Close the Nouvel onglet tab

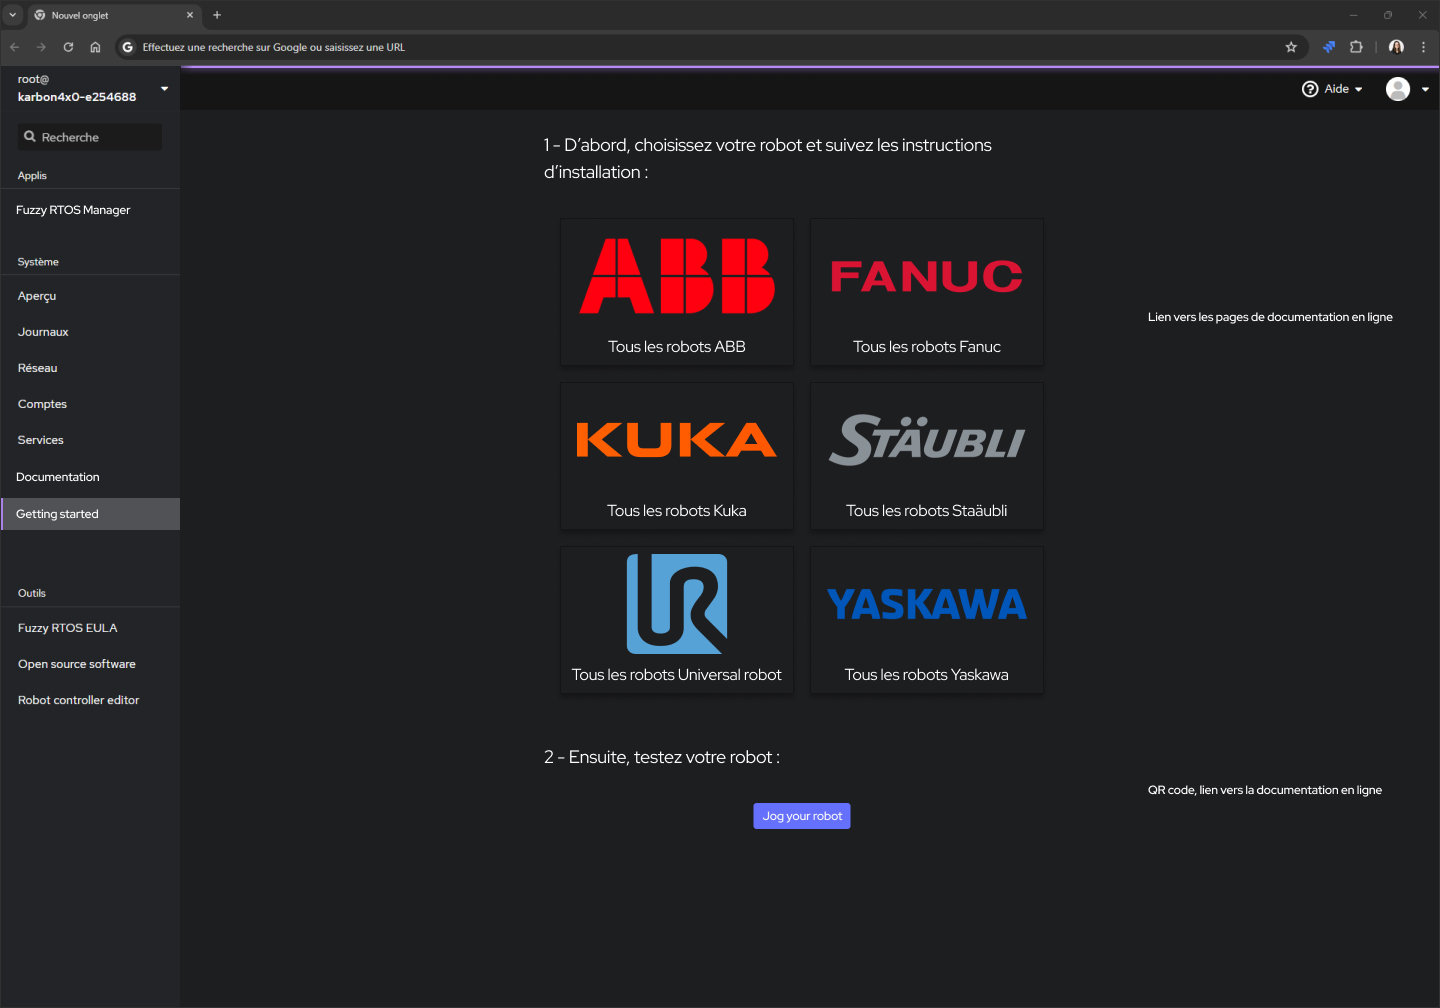(190, 15)
